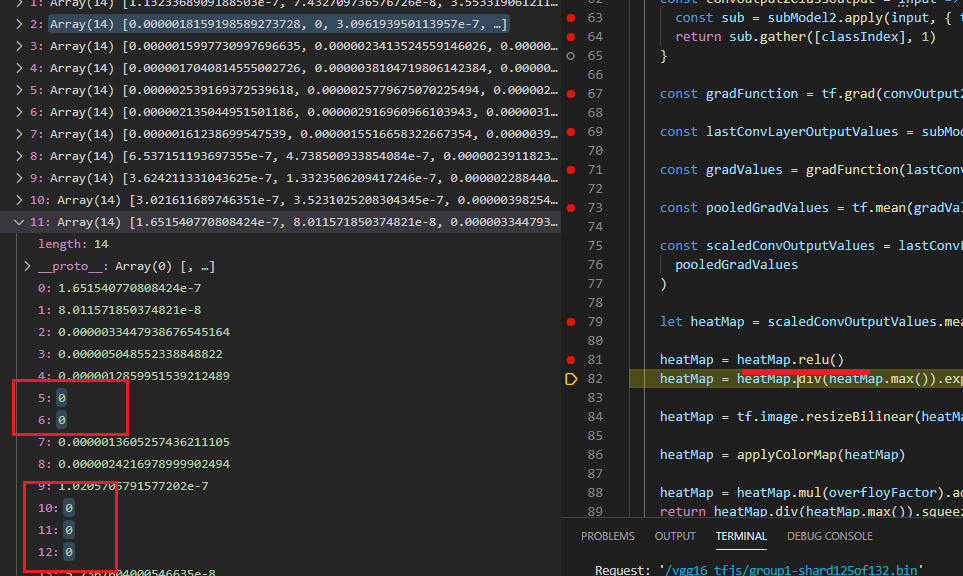
Task: Open the vgg16_tfjs shard path link in terminal
Action: point(791,570)
